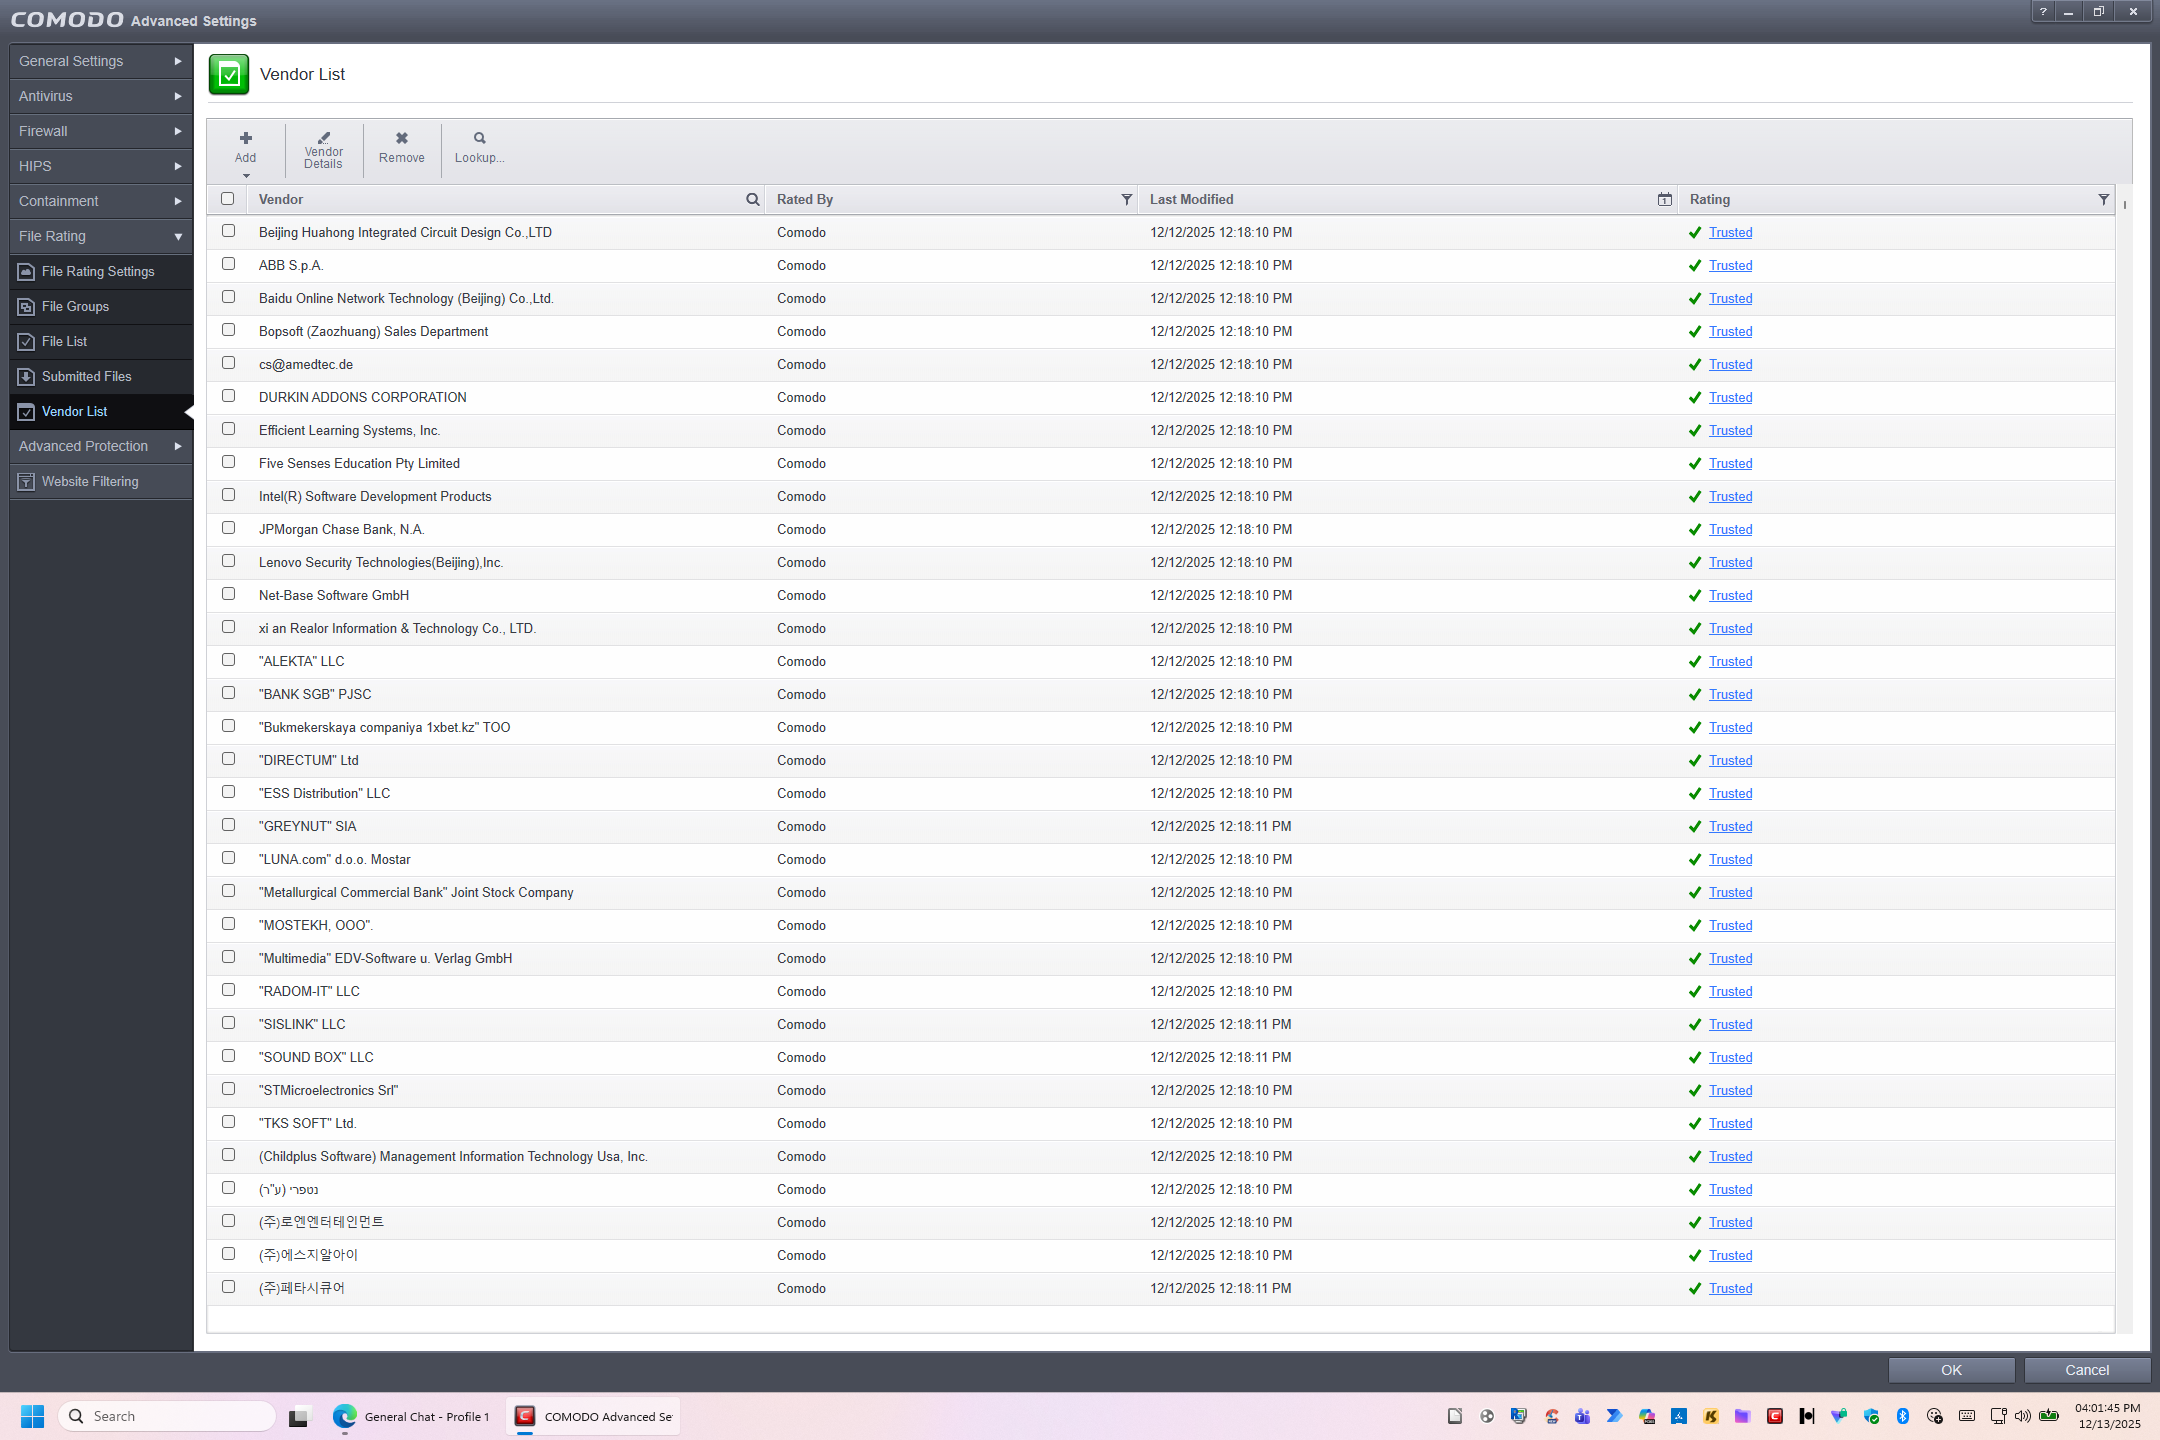Expand the Firewall sidebar section

tap(100, 131)
